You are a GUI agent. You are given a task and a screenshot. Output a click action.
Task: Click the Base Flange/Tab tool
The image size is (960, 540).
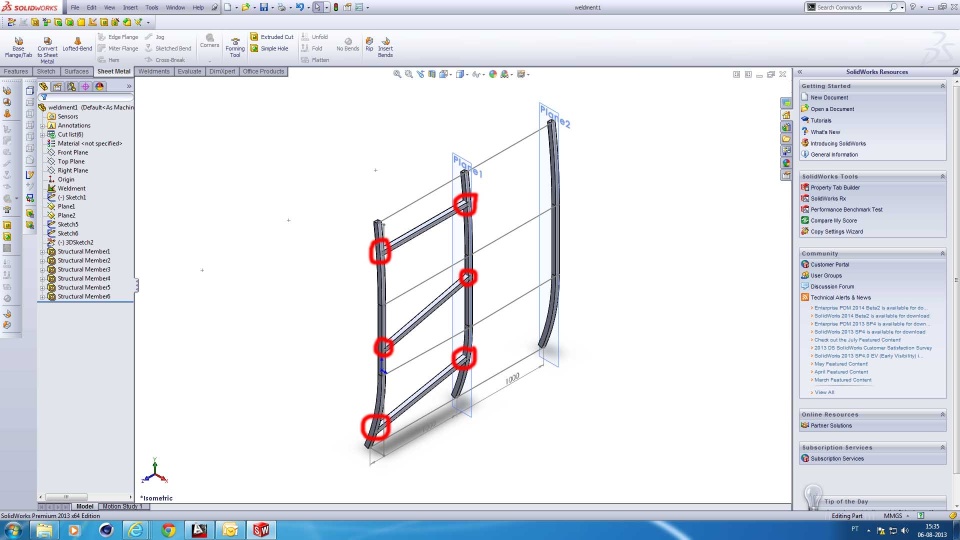(x=18, y=47)
